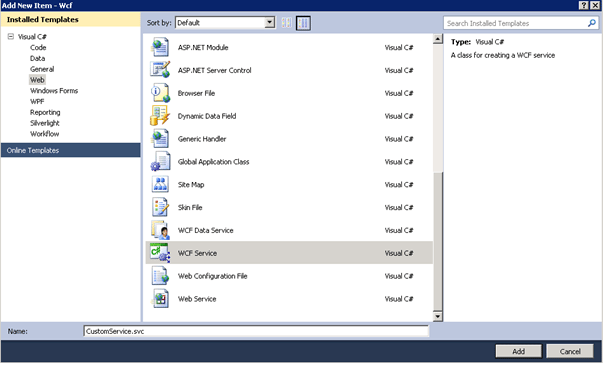Select Workflow category in tree
The height and width of the screenshot is (365, 606).
[44, 134]
